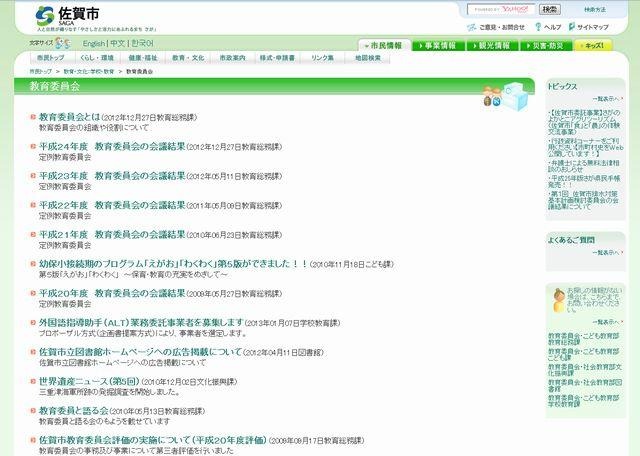Open the 教育・文化 menu item
The image size is (640, 456).
point(188,58)
